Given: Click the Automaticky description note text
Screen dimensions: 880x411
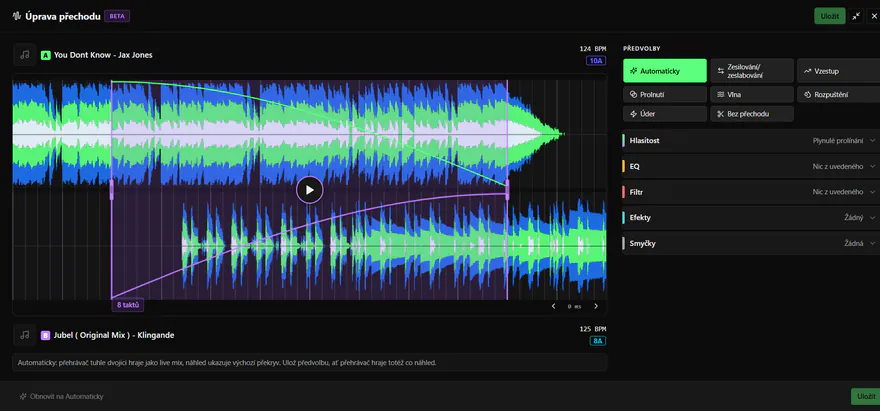Looking at the screenshot, I should (x=227, y=363).
